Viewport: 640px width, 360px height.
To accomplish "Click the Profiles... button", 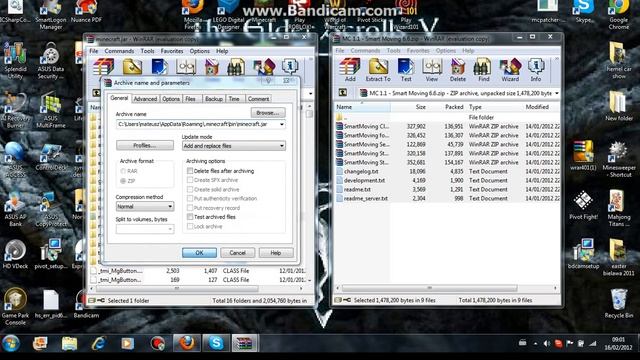I will (x=144, y=145).
